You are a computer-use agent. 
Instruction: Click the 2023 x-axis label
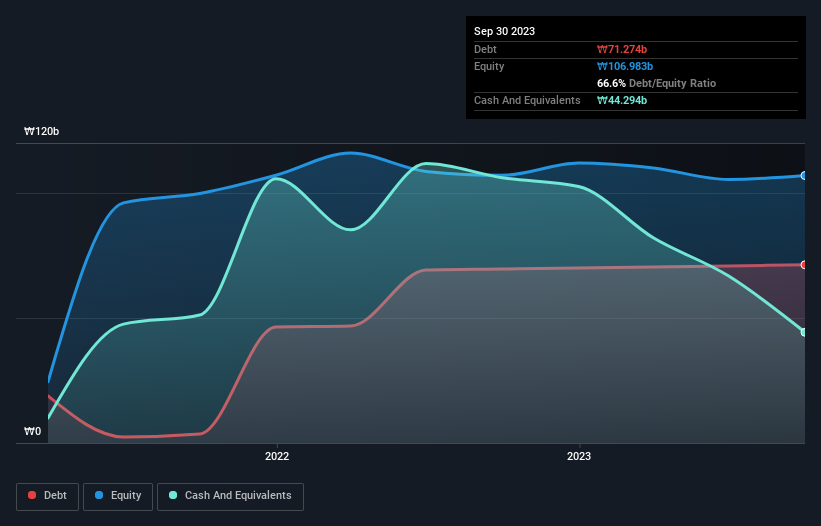coord(579,456)
